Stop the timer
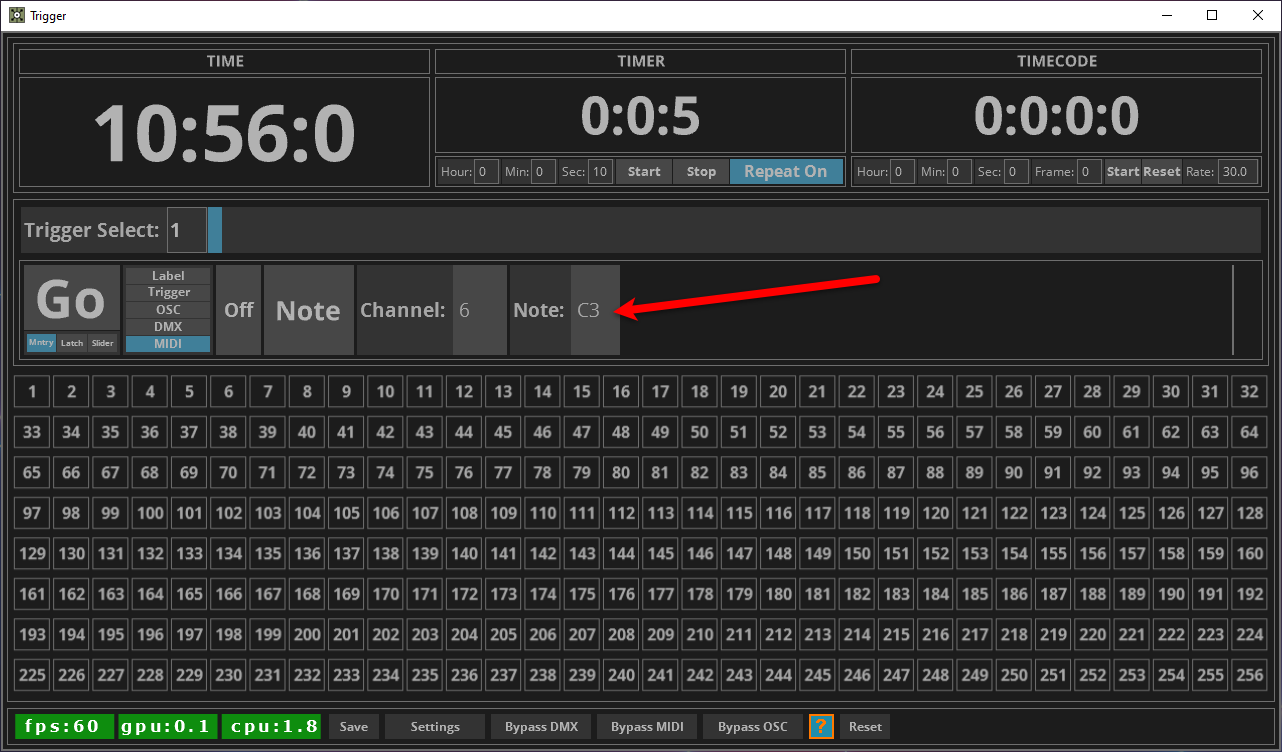The height and width of the screenshot is (752, 1282). (701, 171)
